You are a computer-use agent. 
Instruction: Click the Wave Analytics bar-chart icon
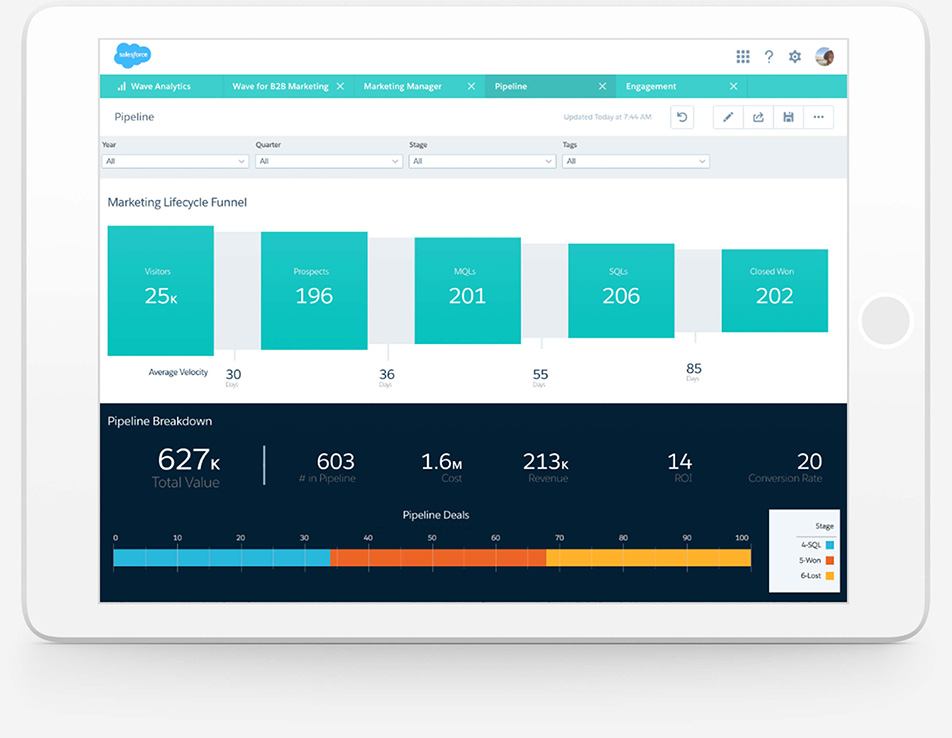coord(122,86)
